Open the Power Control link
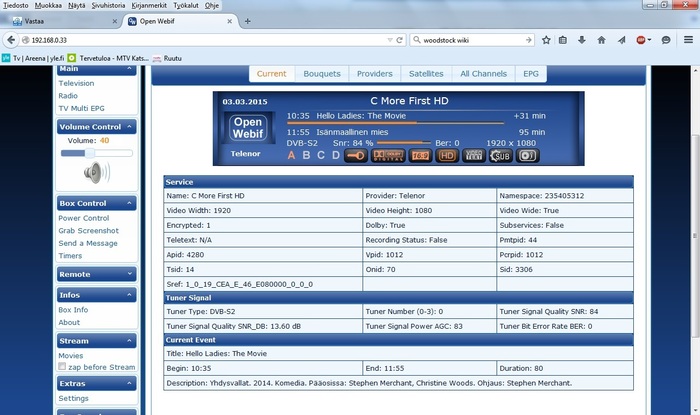700x415 pixels. pos(84,218)
